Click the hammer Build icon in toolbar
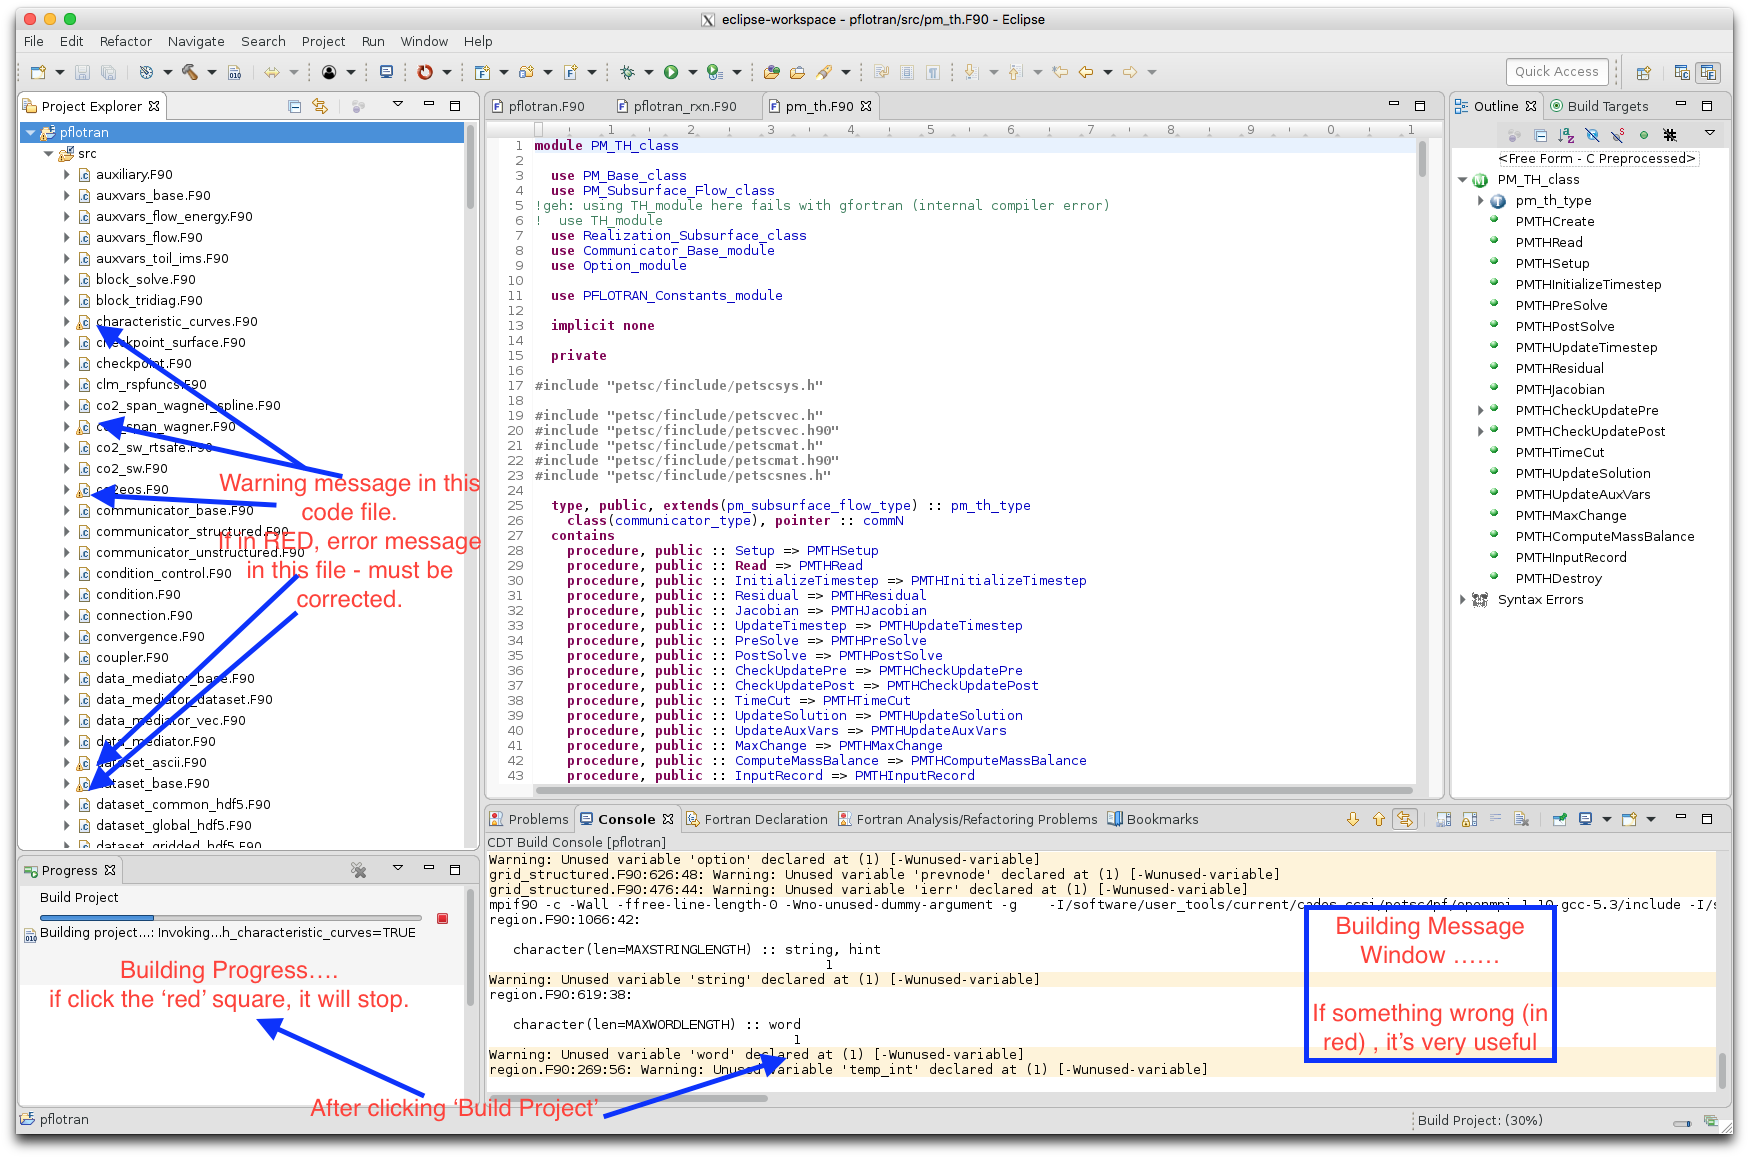Screen dimensions: 1749x1158 189,72
